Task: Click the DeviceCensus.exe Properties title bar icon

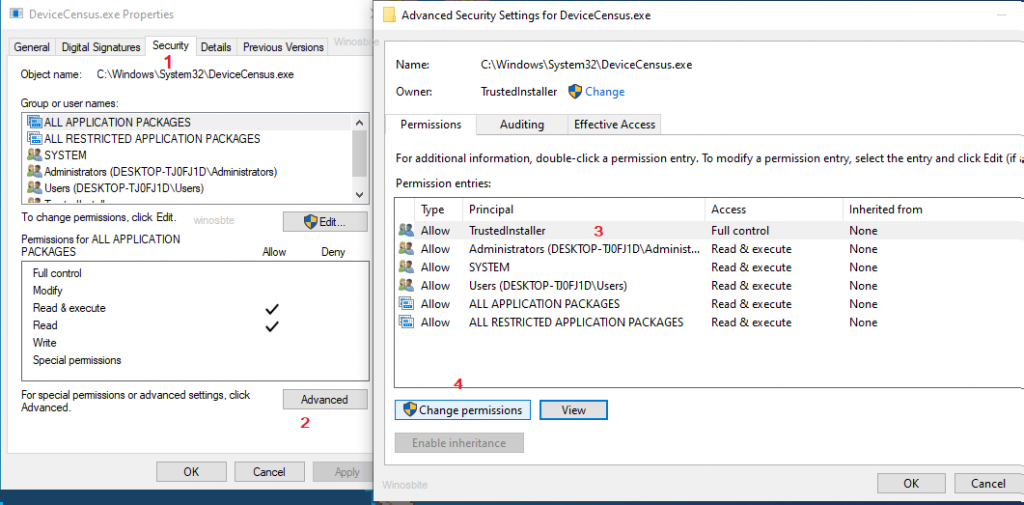Action: tap(17, 15)
